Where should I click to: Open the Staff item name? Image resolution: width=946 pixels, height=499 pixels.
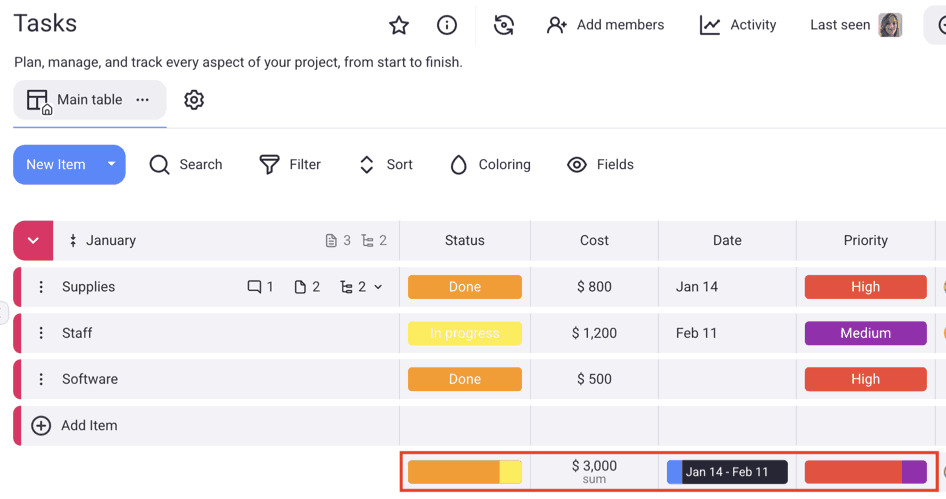[77, 333]
